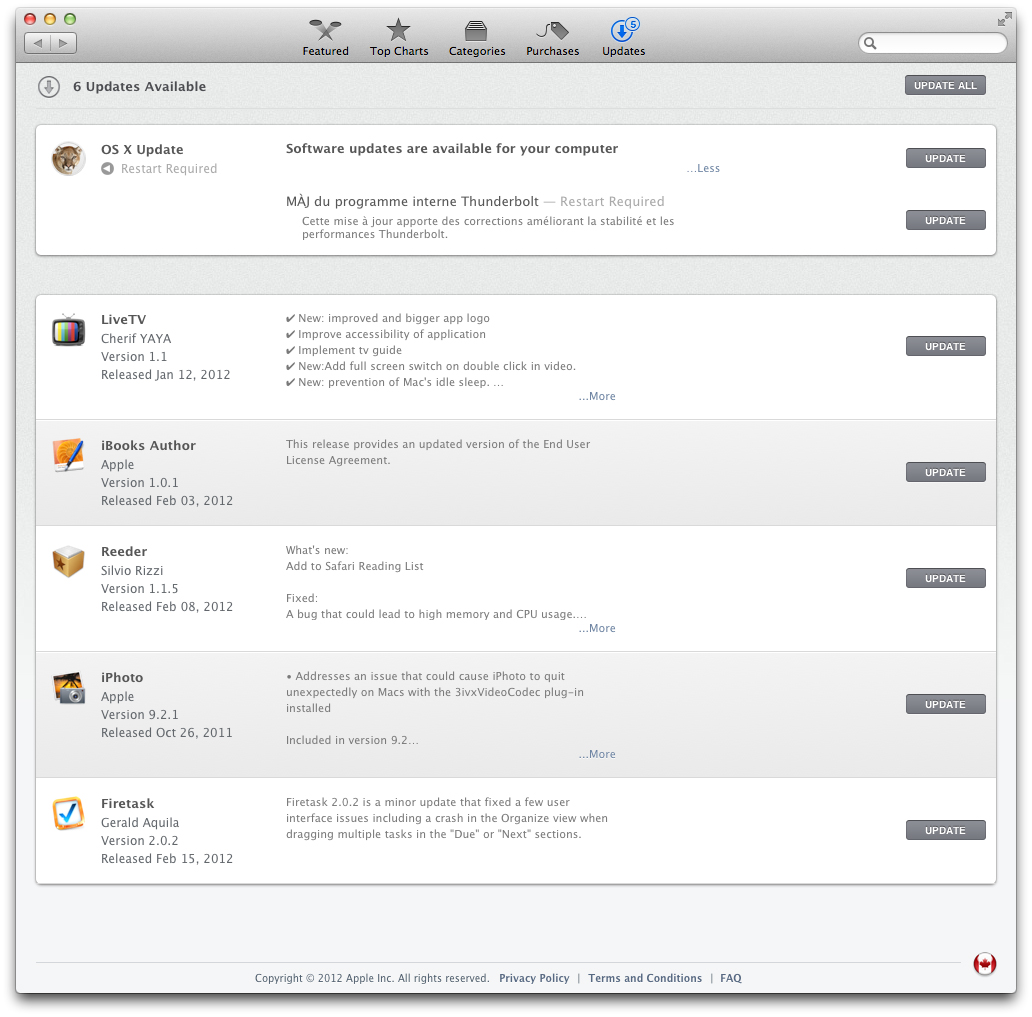Update the OS X software updates

(x=945, y=159)
